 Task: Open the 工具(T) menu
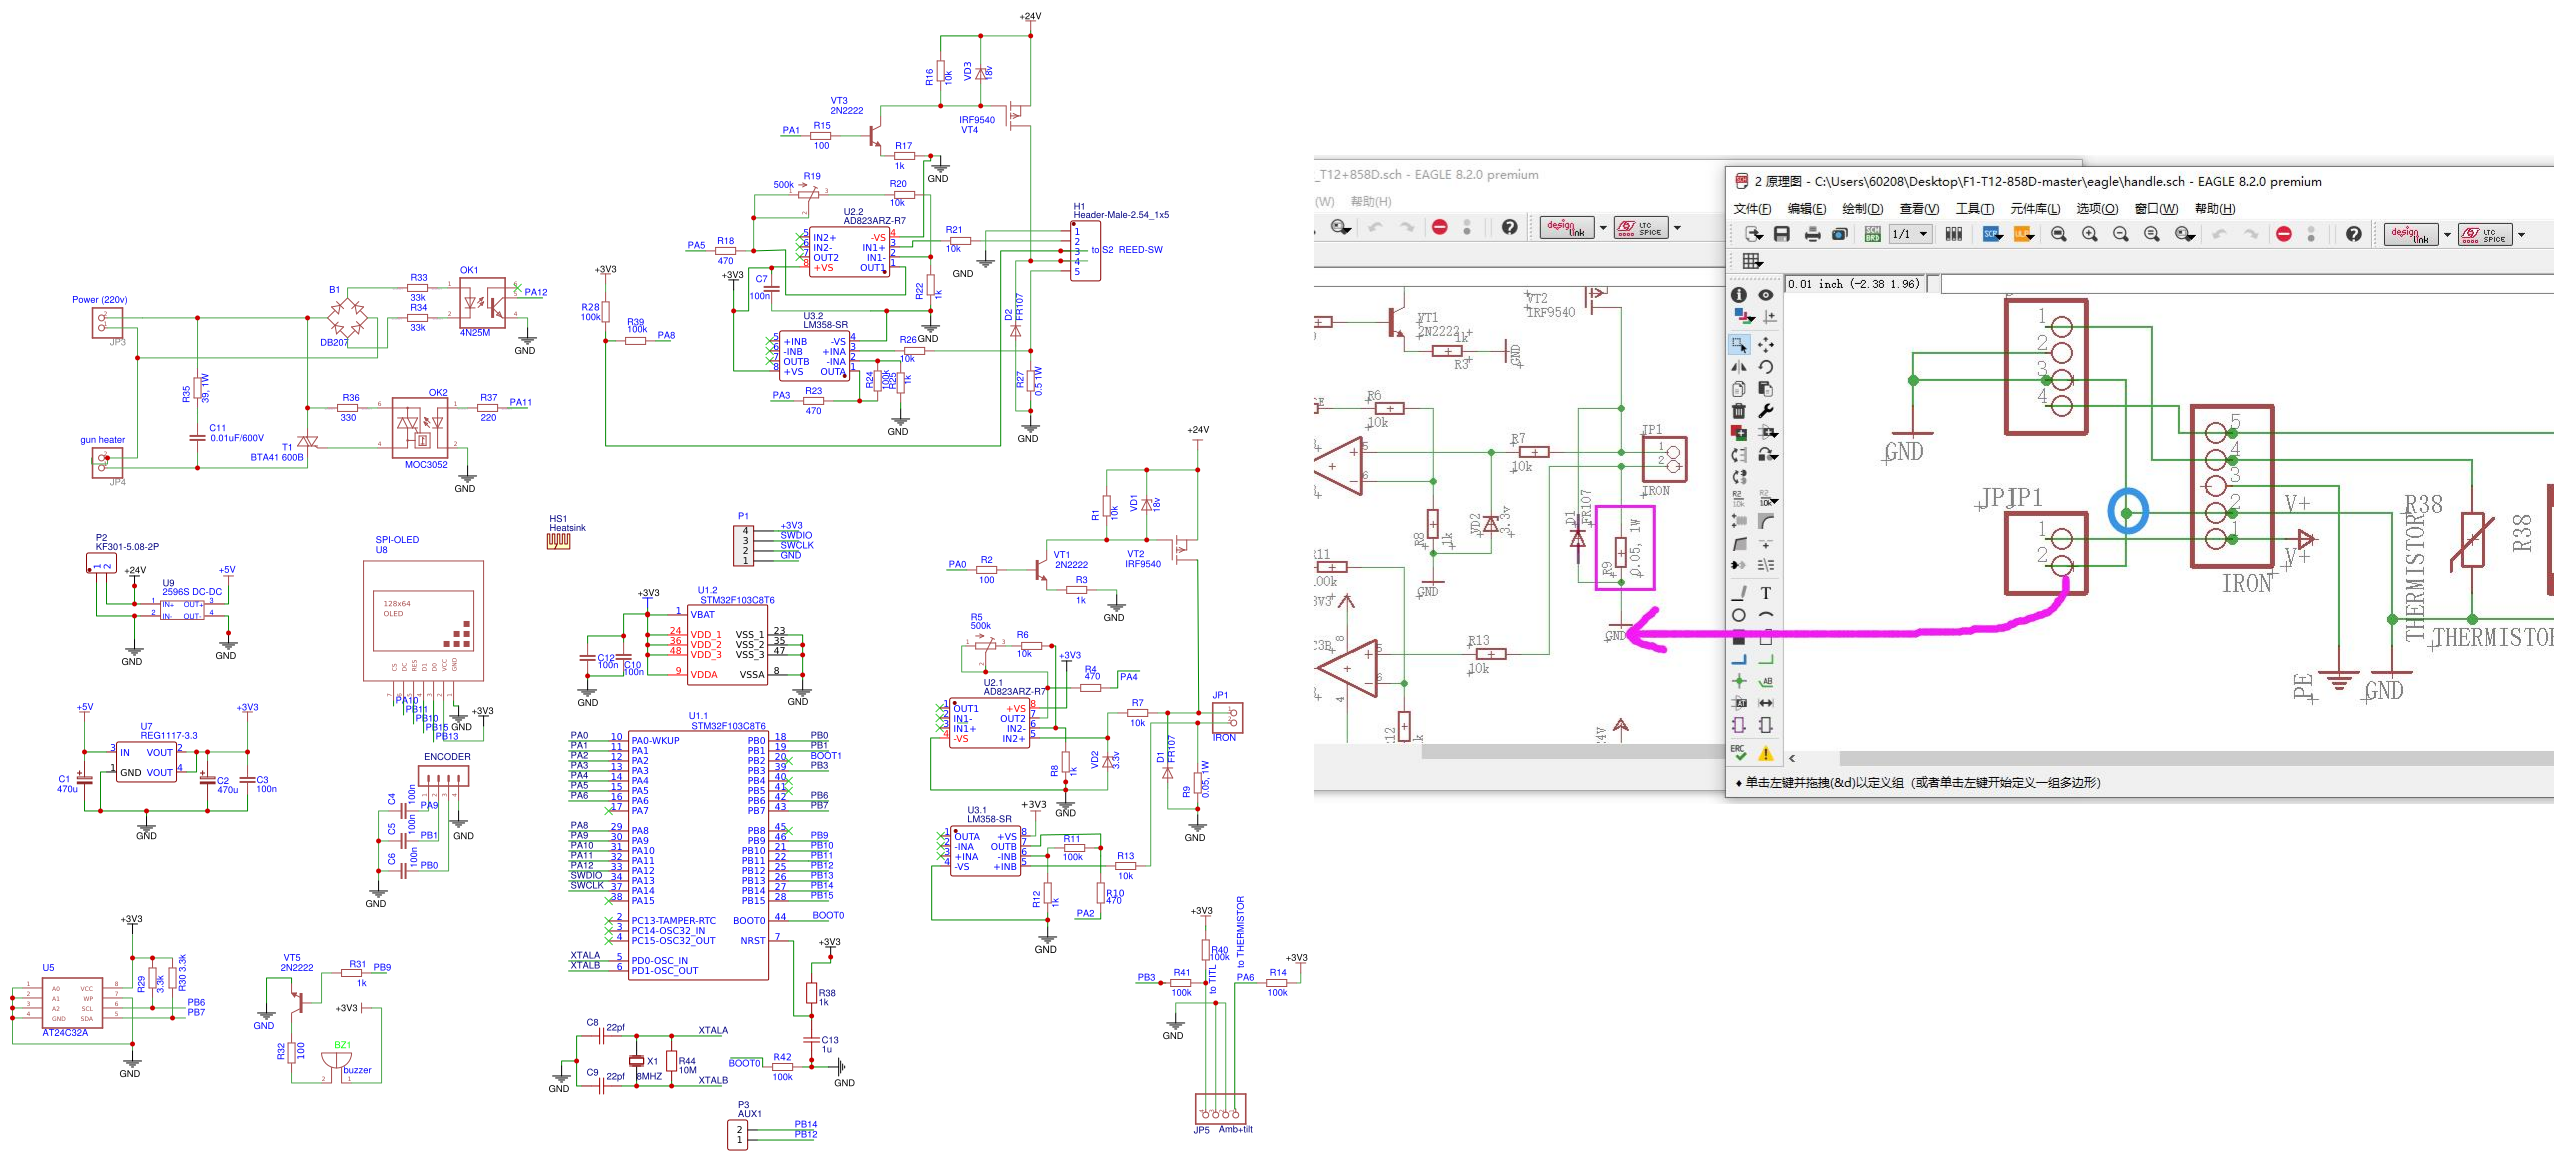(1975, 209)
